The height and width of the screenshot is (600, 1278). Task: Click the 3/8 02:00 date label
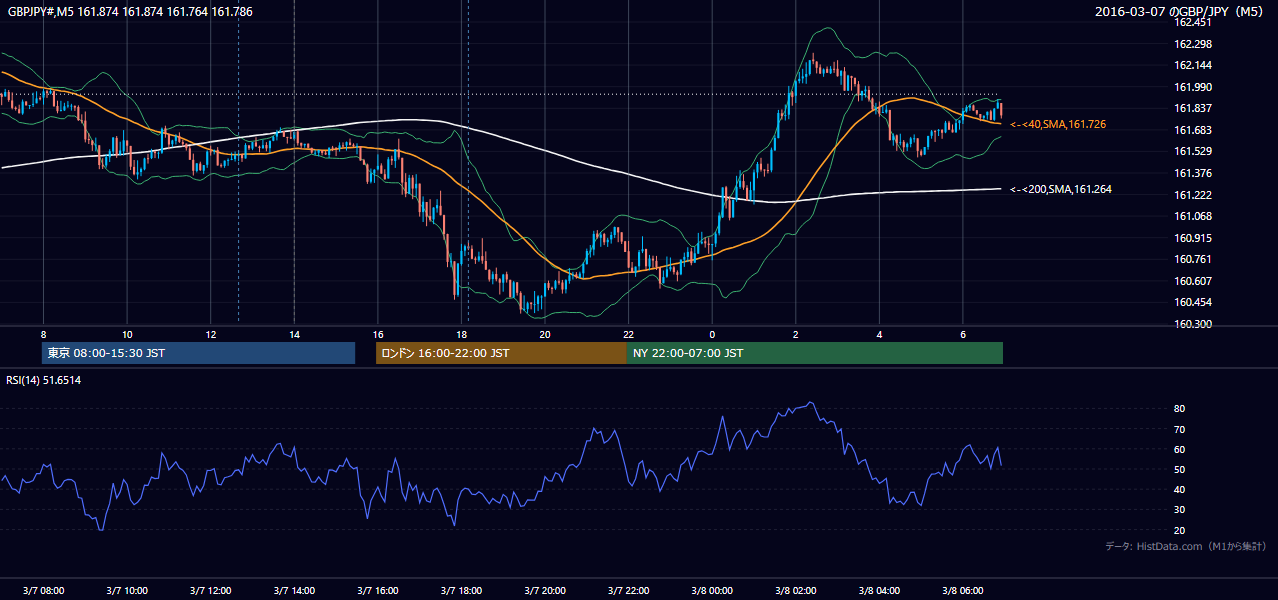795,590
